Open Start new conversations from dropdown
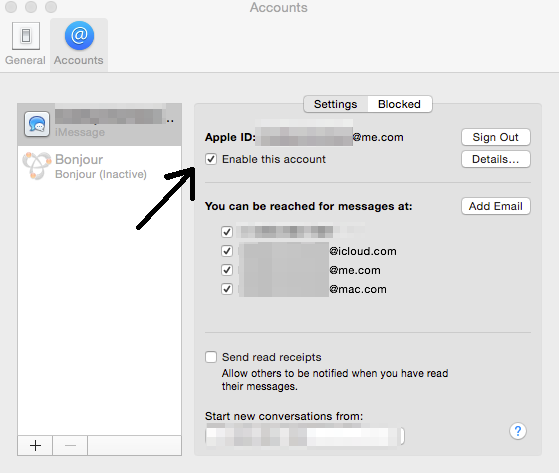The width and height of the screenshot is (559, 473). (x=305, y=436)
